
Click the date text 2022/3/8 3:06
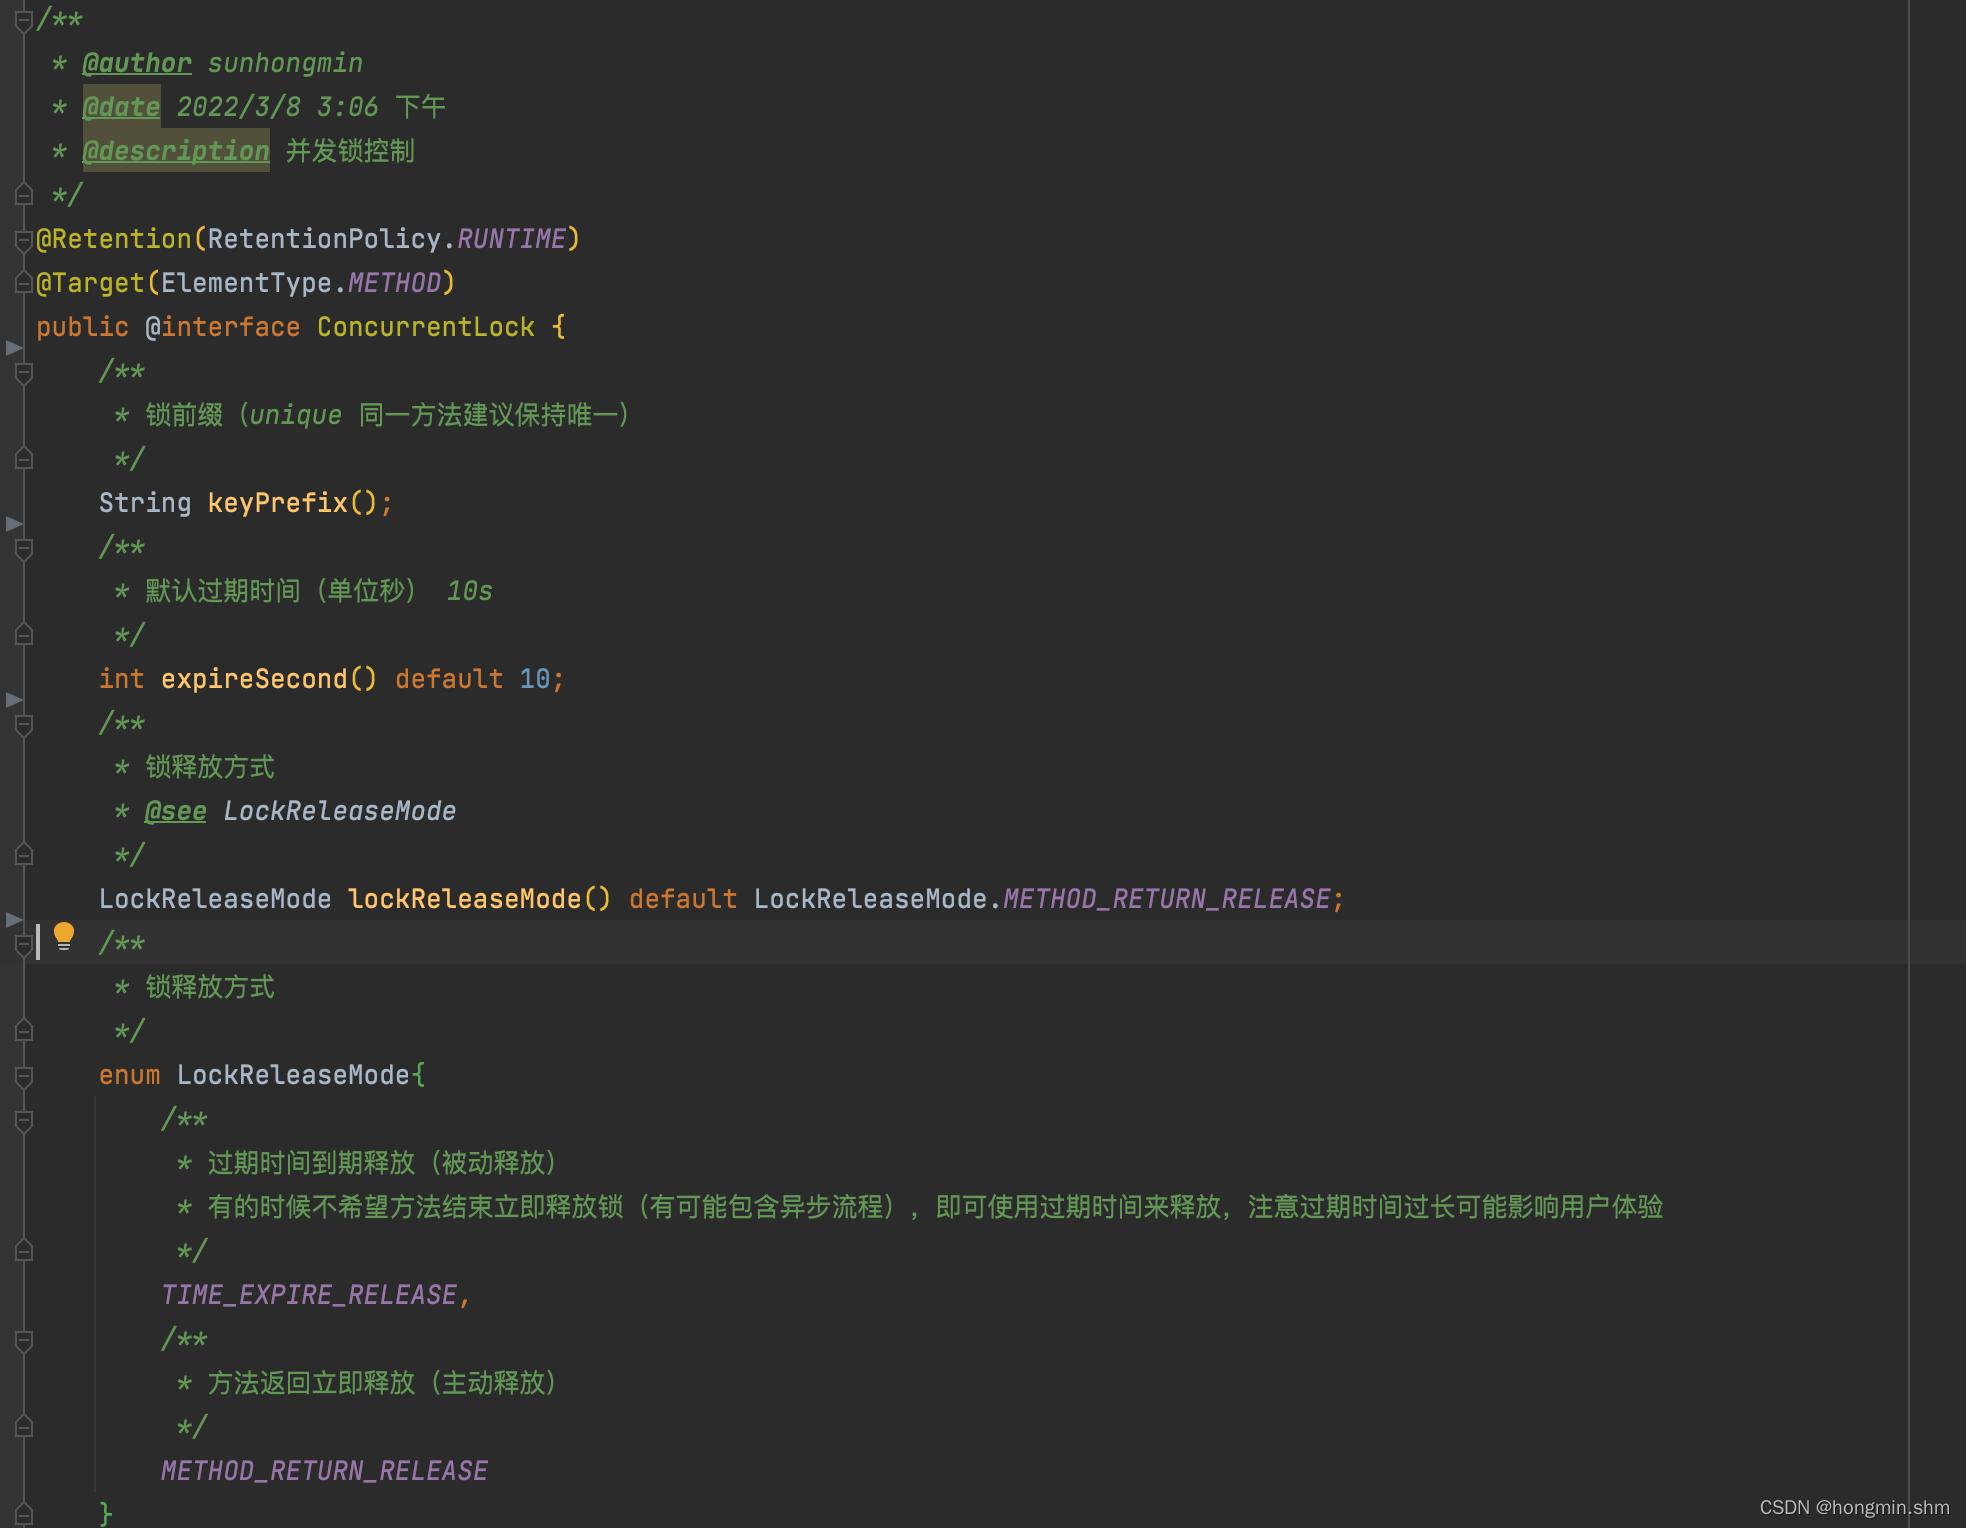[277, 107]
